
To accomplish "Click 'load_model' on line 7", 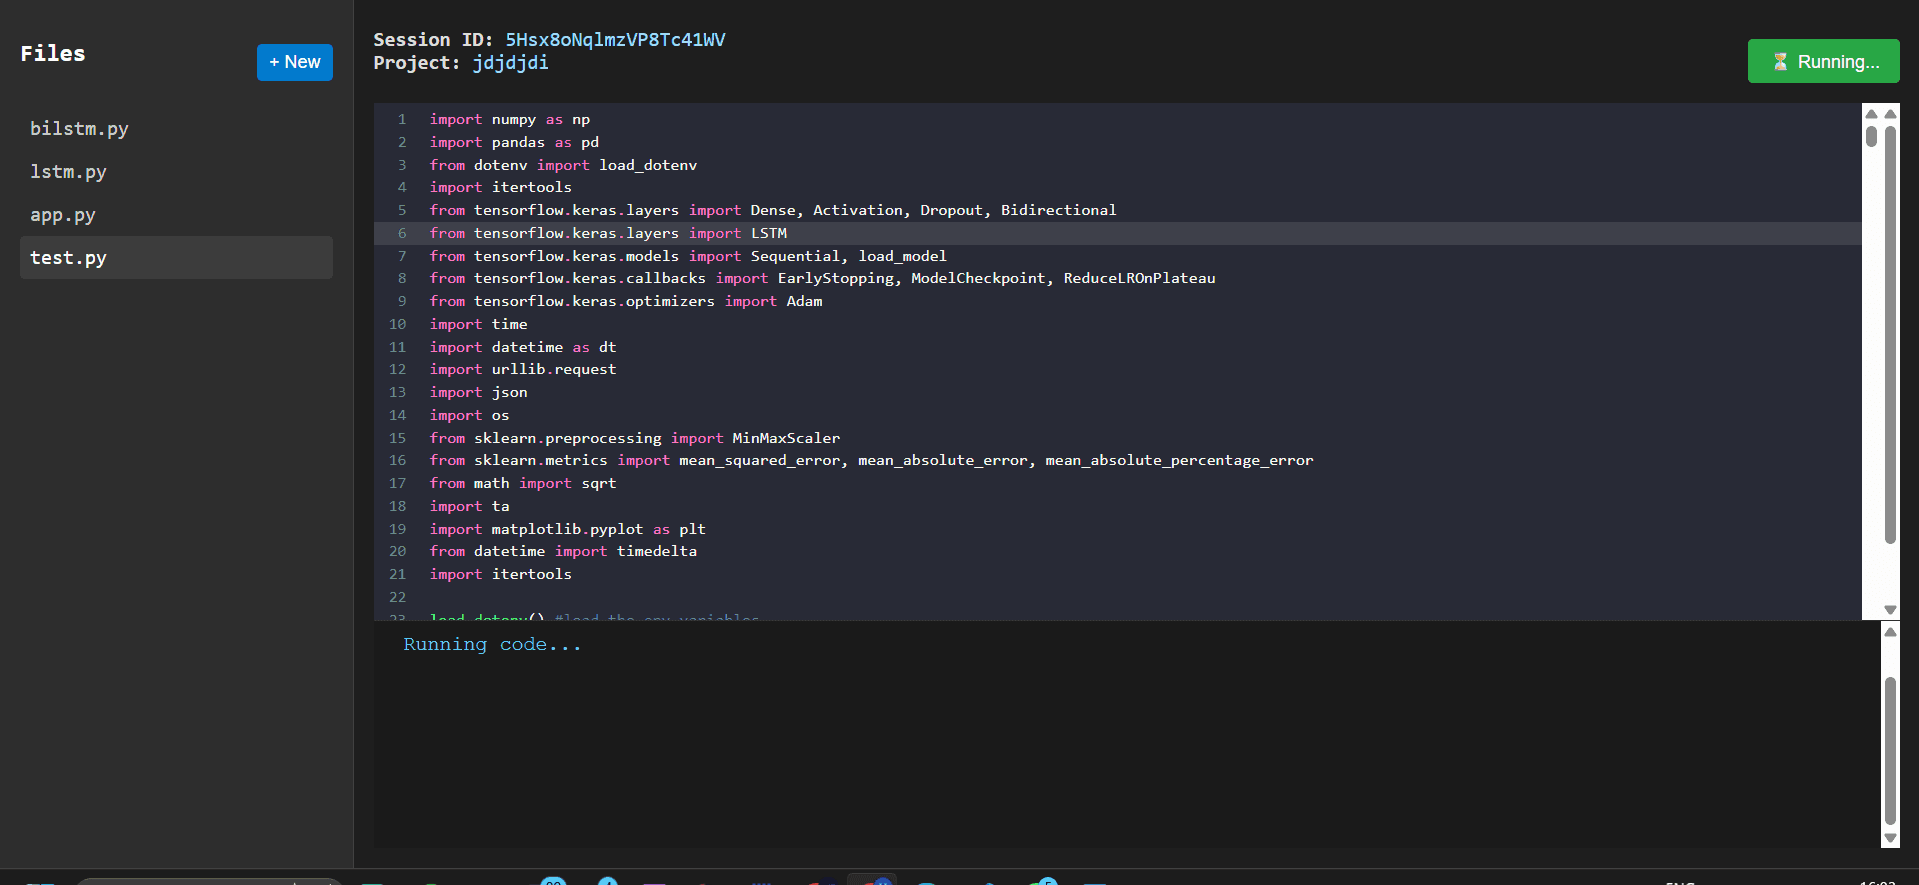I will pos(902,256).
